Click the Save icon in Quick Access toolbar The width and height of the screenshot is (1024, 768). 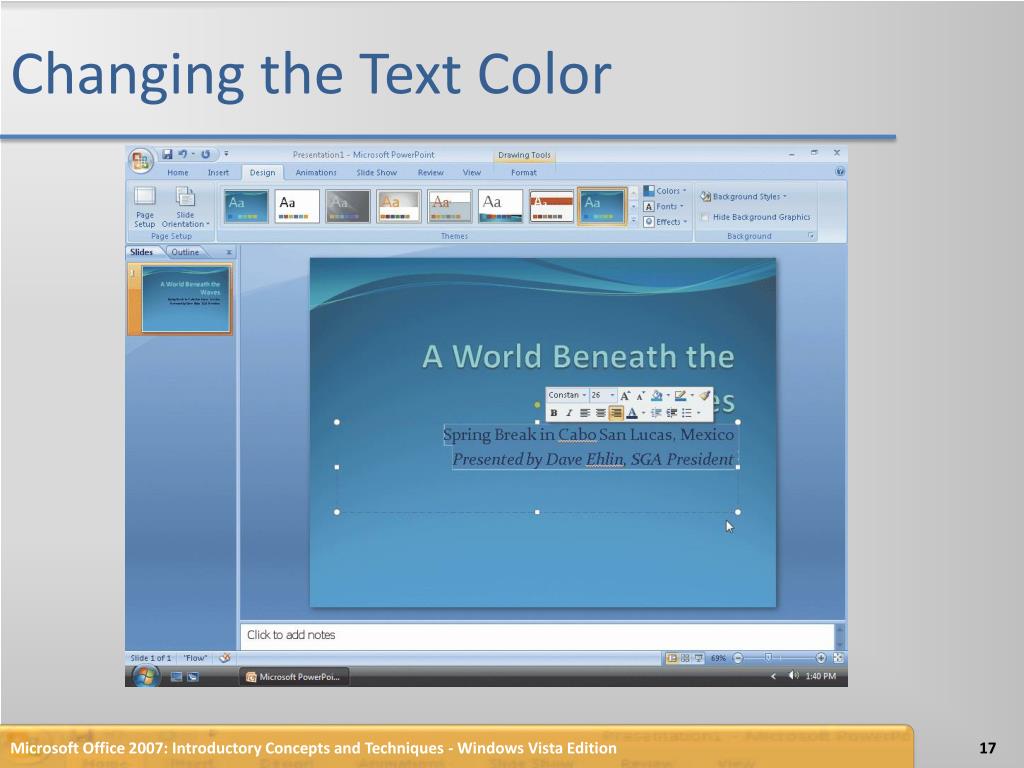click(167, 154)
